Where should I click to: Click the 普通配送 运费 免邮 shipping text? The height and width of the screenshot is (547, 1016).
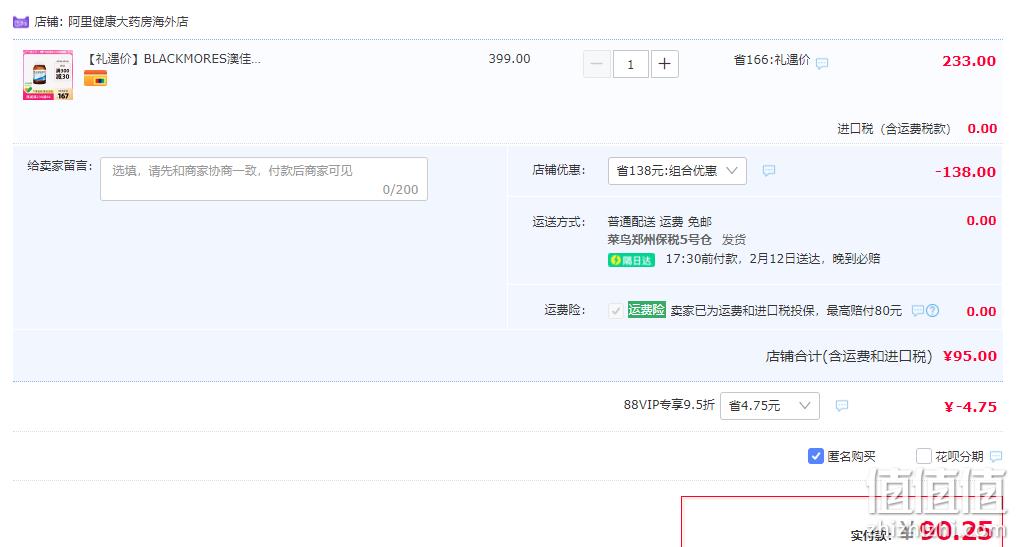click(660, 222)
